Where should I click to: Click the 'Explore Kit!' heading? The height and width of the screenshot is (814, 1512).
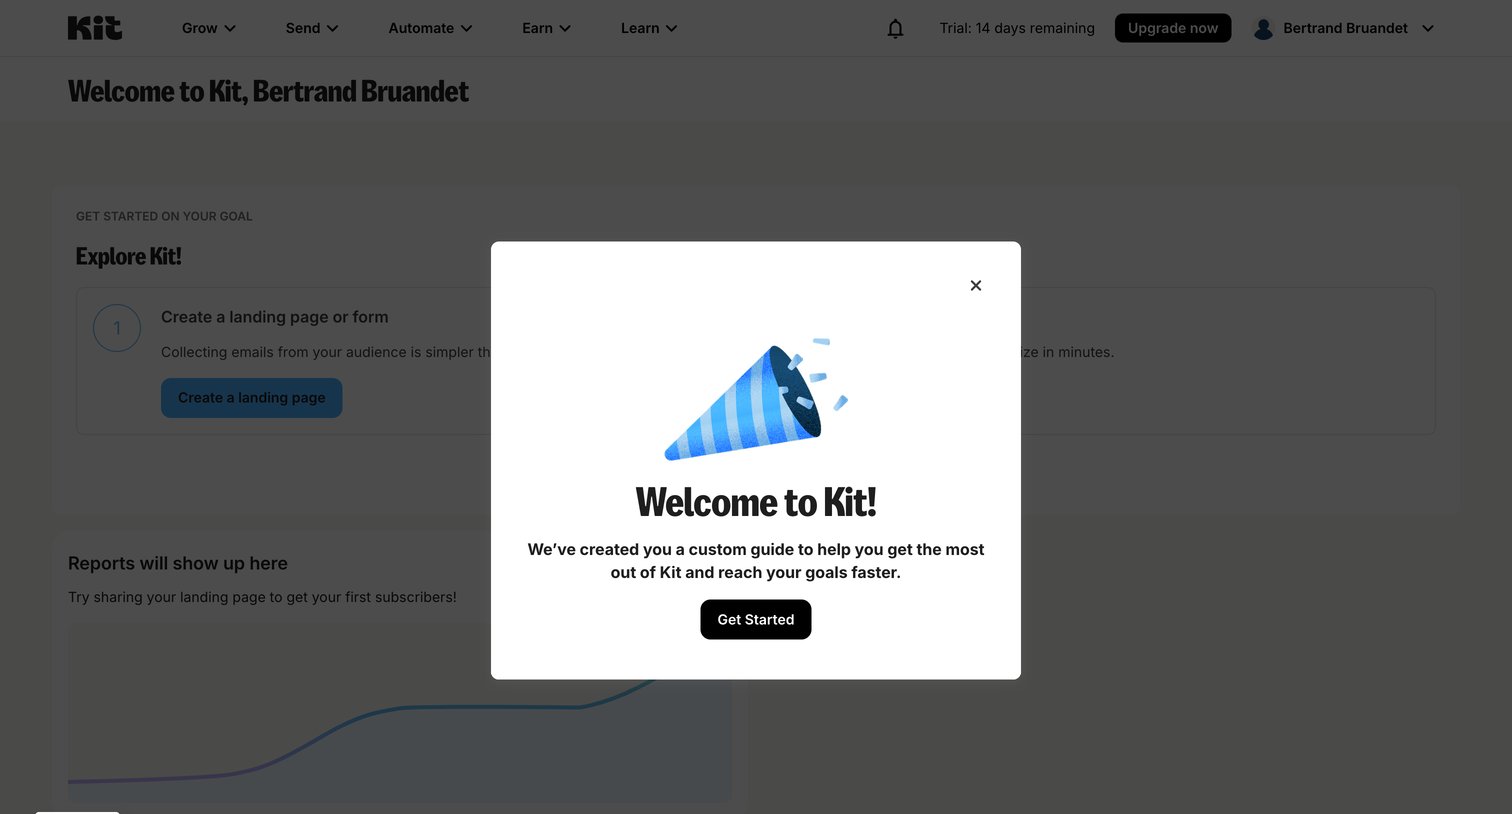coord(129,256)
